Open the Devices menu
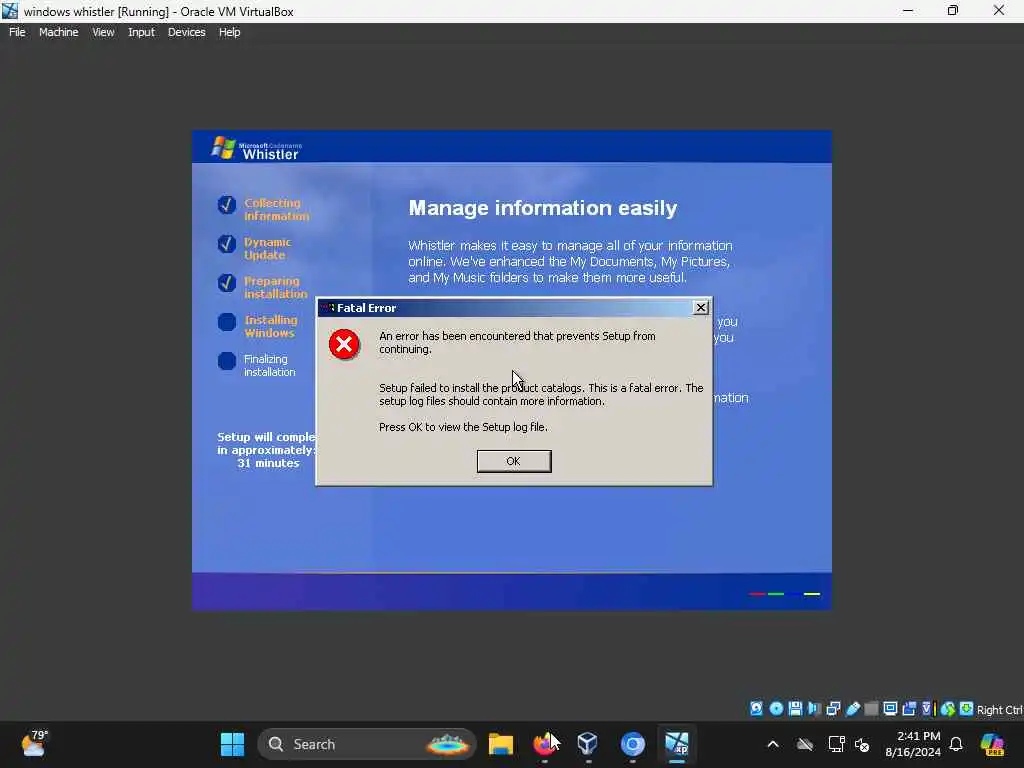Image resolution: width=1024 pixels, height=768 pixels. (186, 32)
